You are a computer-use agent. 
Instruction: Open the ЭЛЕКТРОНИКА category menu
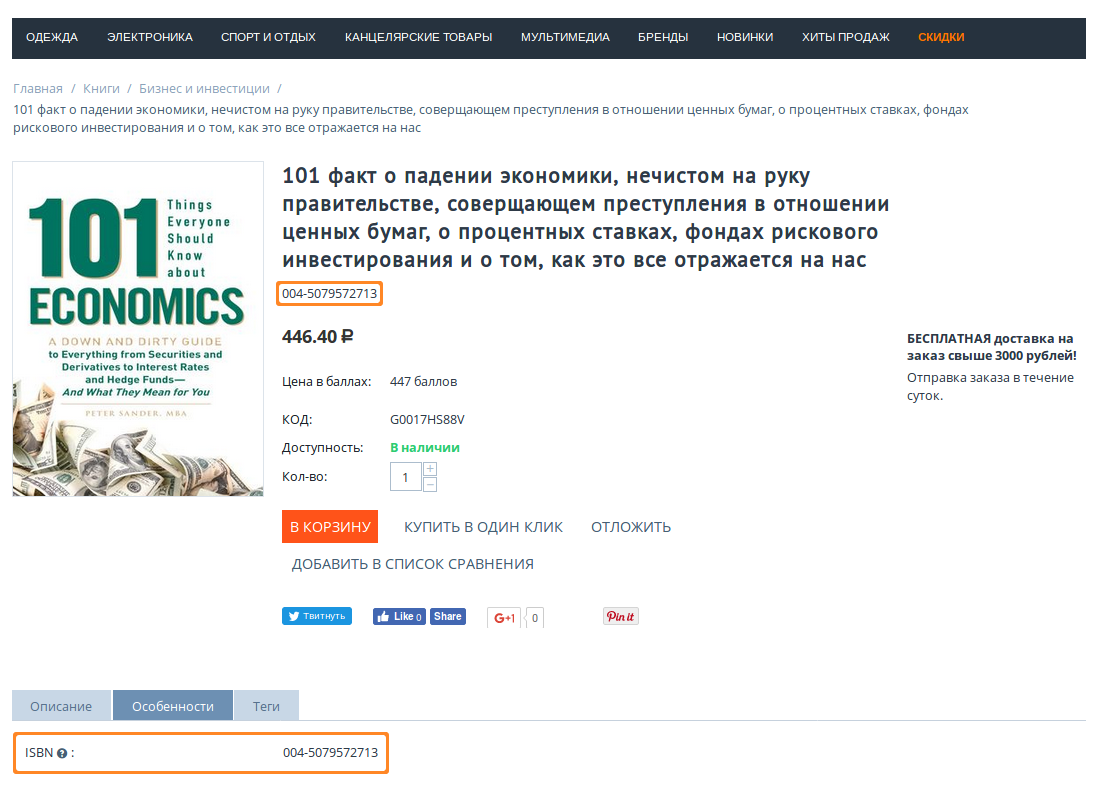point(150,37)
